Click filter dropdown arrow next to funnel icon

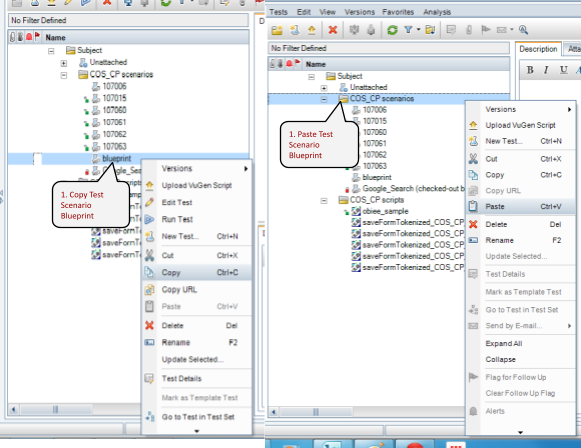click(418, 30)
